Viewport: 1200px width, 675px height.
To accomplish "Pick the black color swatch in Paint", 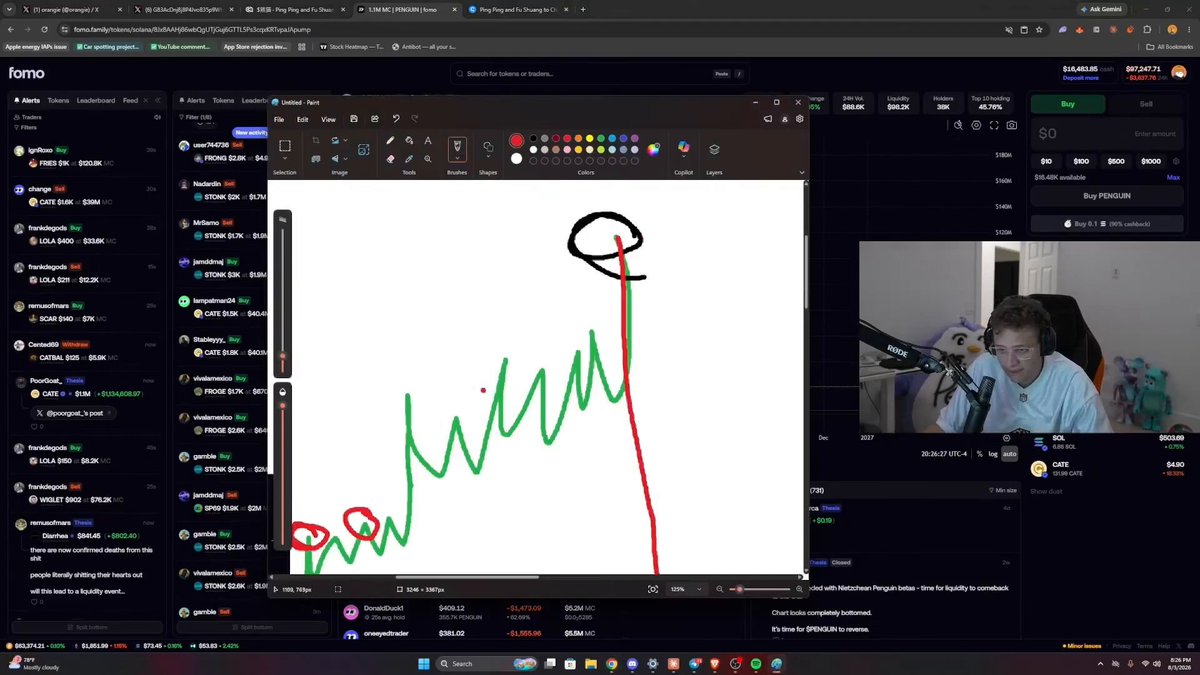I will coord(533,139).
